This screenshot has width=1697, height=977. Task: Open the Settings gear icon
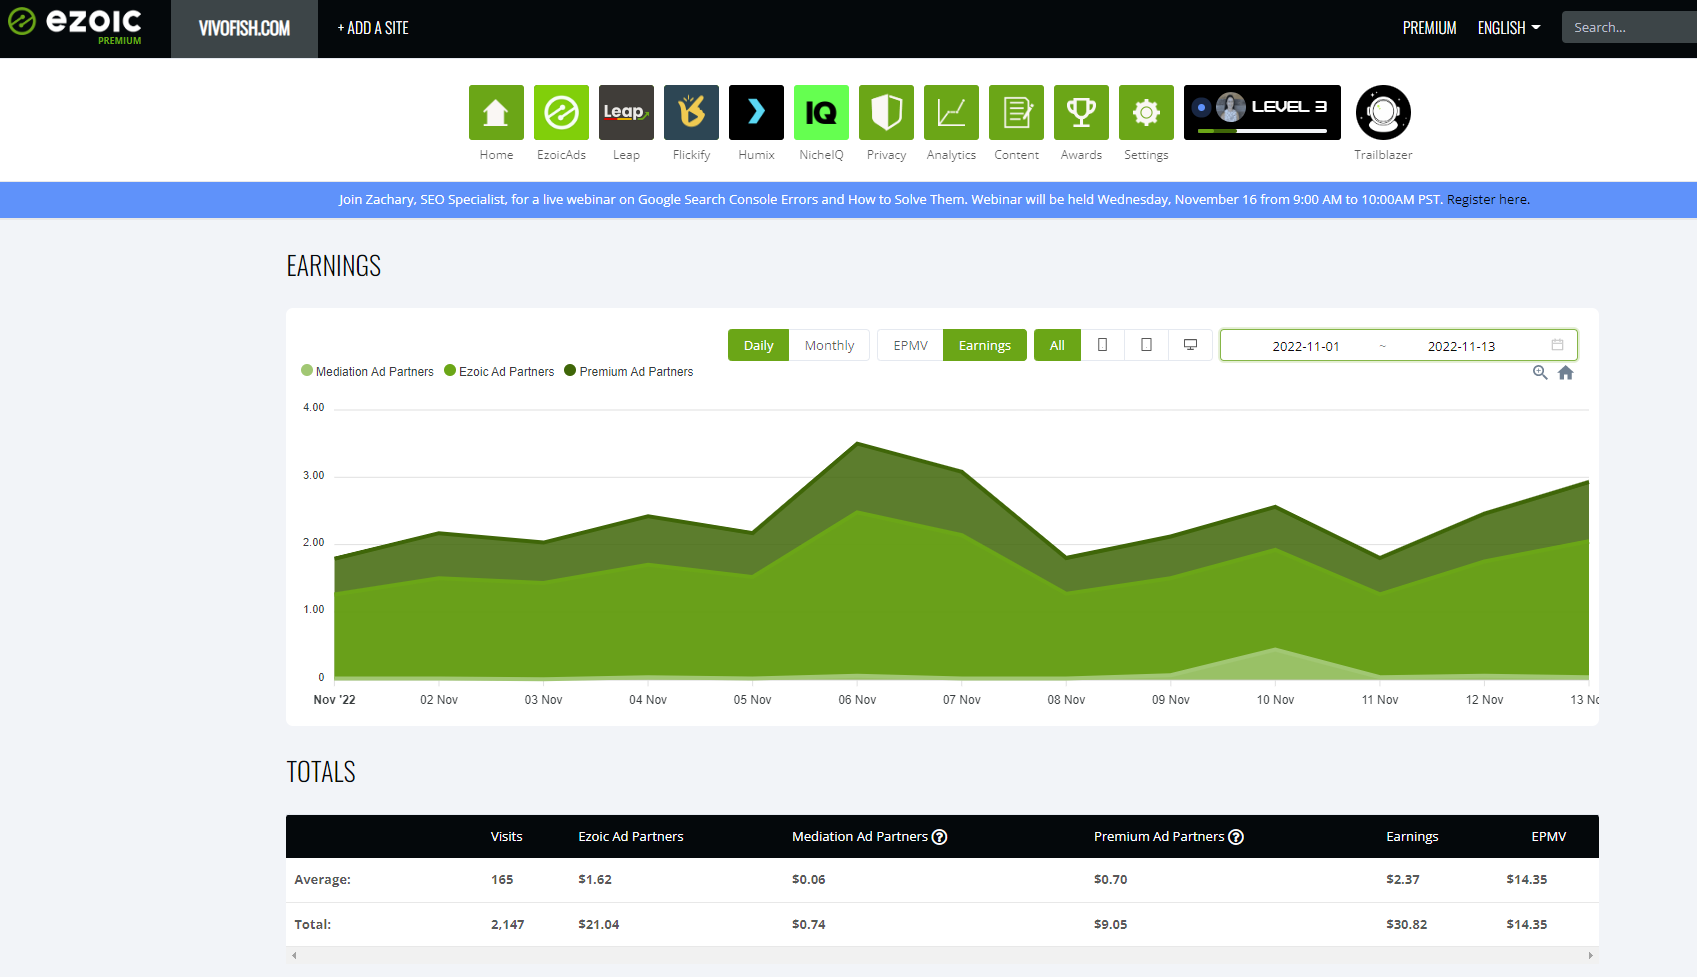point(1146,112)
